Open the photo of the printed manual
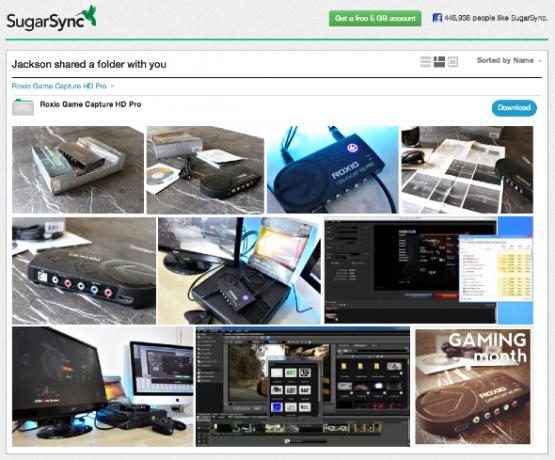Image resolution: width=555 pixels, height=460 pixels. click(467, 170)
